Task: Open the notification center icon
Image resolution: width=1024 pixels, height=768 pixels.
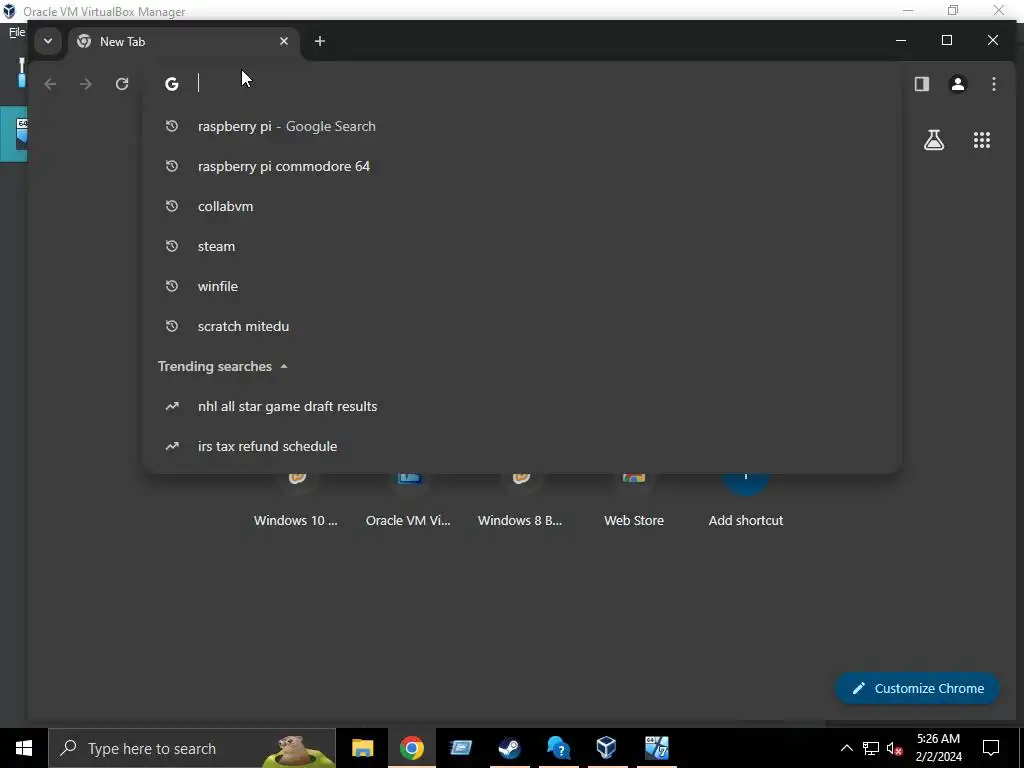Action: coord(991,748)
